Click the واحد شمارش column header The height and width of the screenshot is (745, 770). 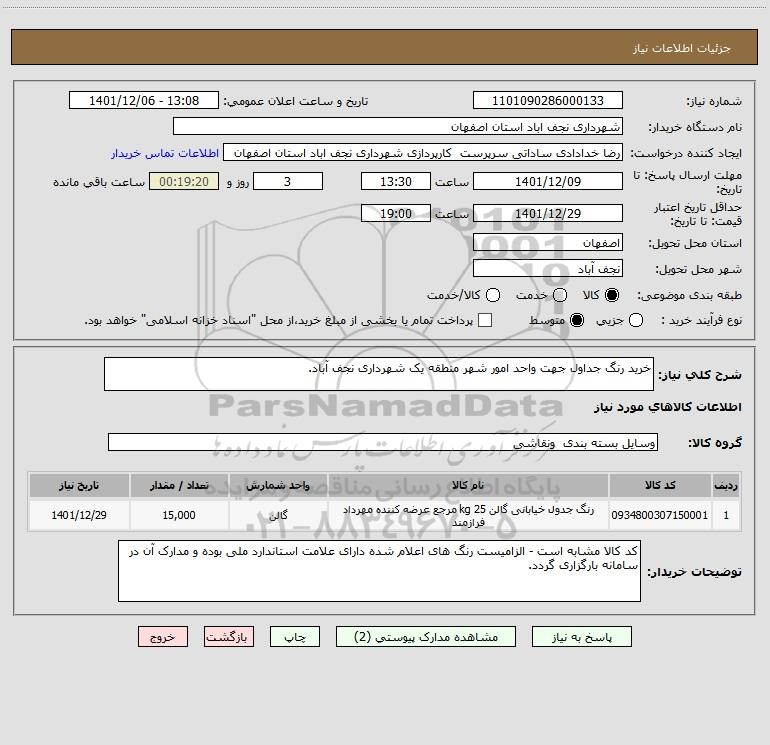pos(278,485)
